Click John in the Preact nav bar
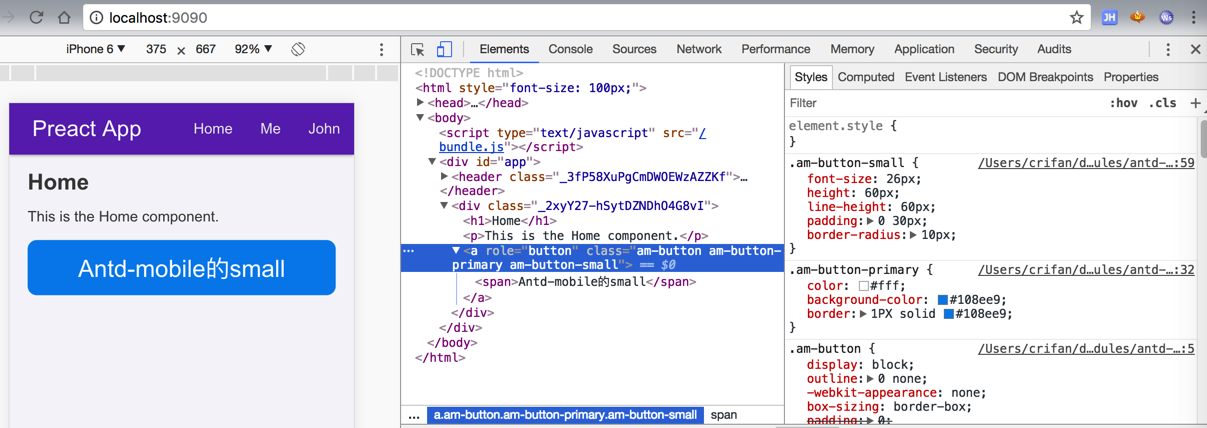The width and height of the screenshot is (1207, 428). coord(324,128)
